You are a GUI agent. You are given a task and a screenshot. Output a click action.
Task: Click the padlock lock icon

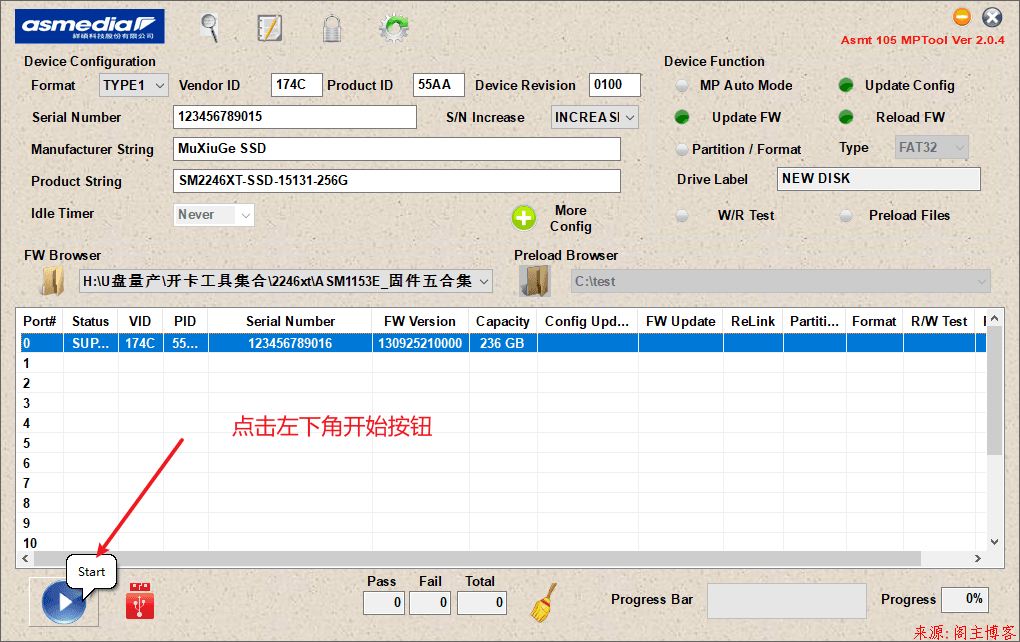[332, 28]
